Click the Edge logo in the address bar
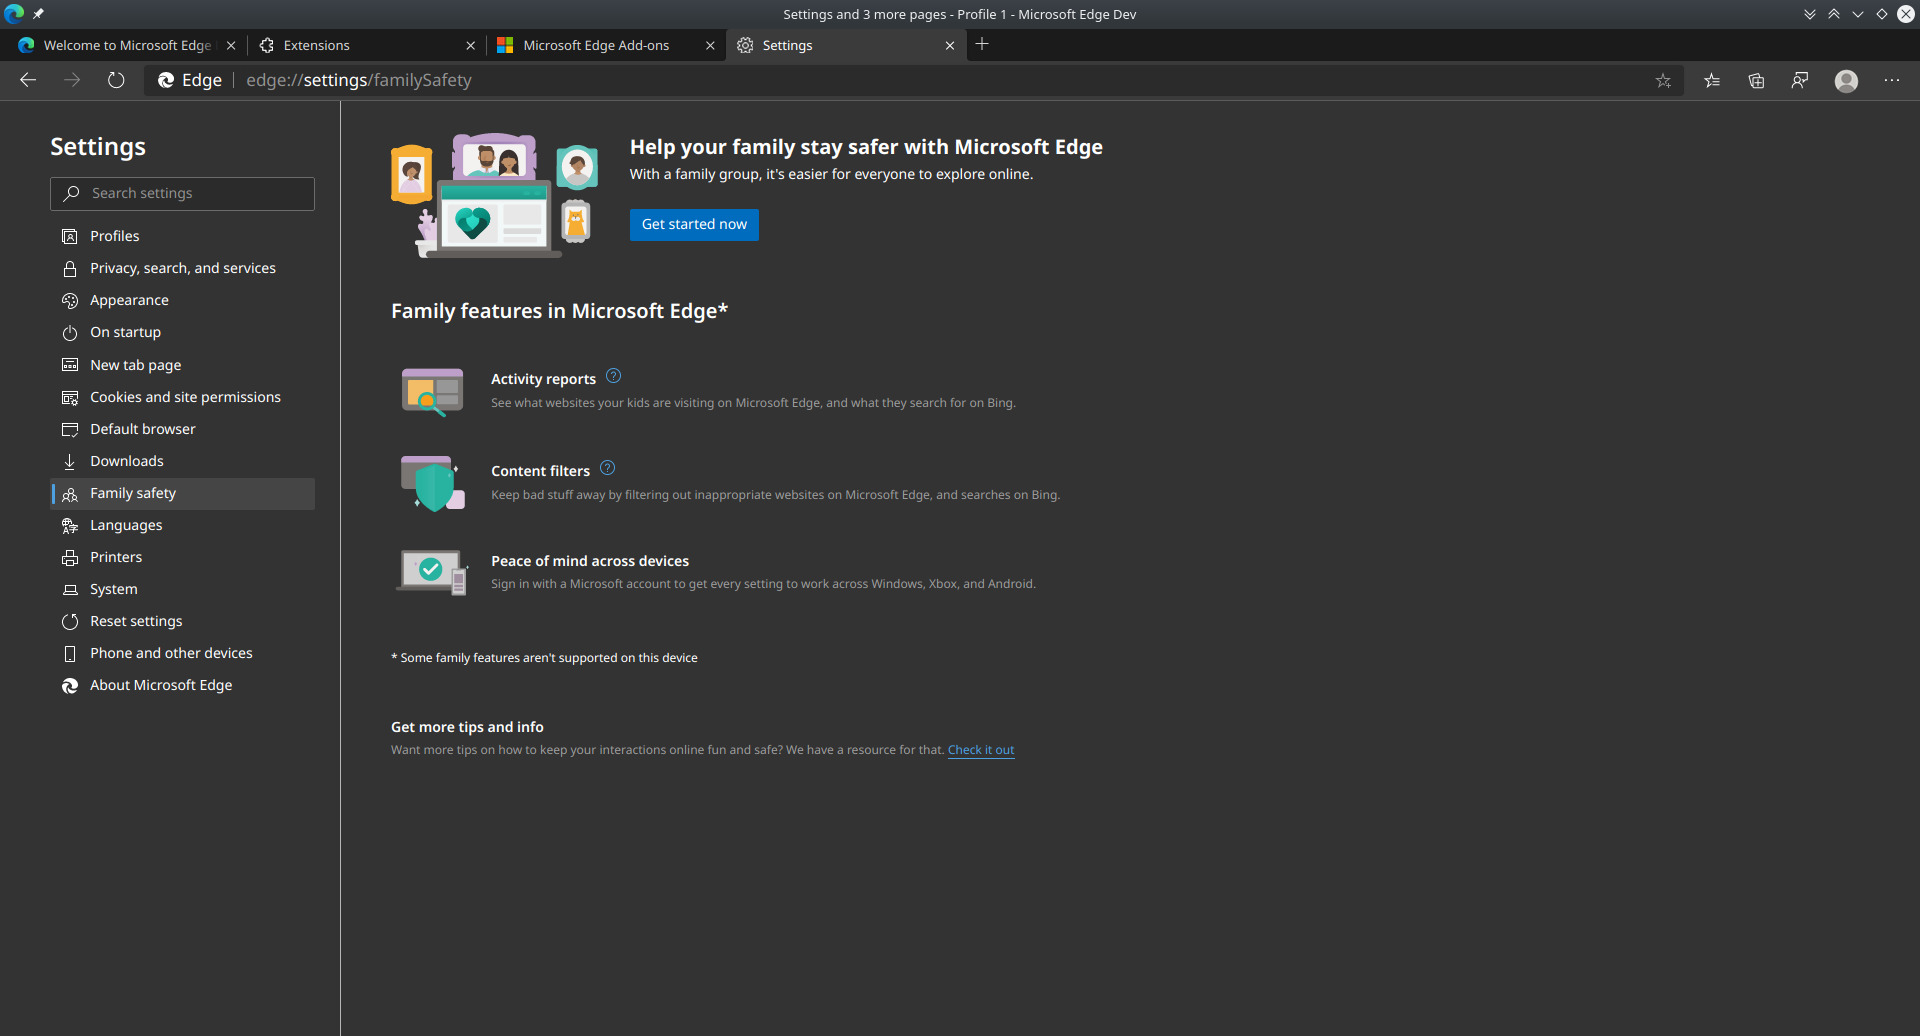The height and width of the screenshot is (1036, 1920). tap(166, 80)
